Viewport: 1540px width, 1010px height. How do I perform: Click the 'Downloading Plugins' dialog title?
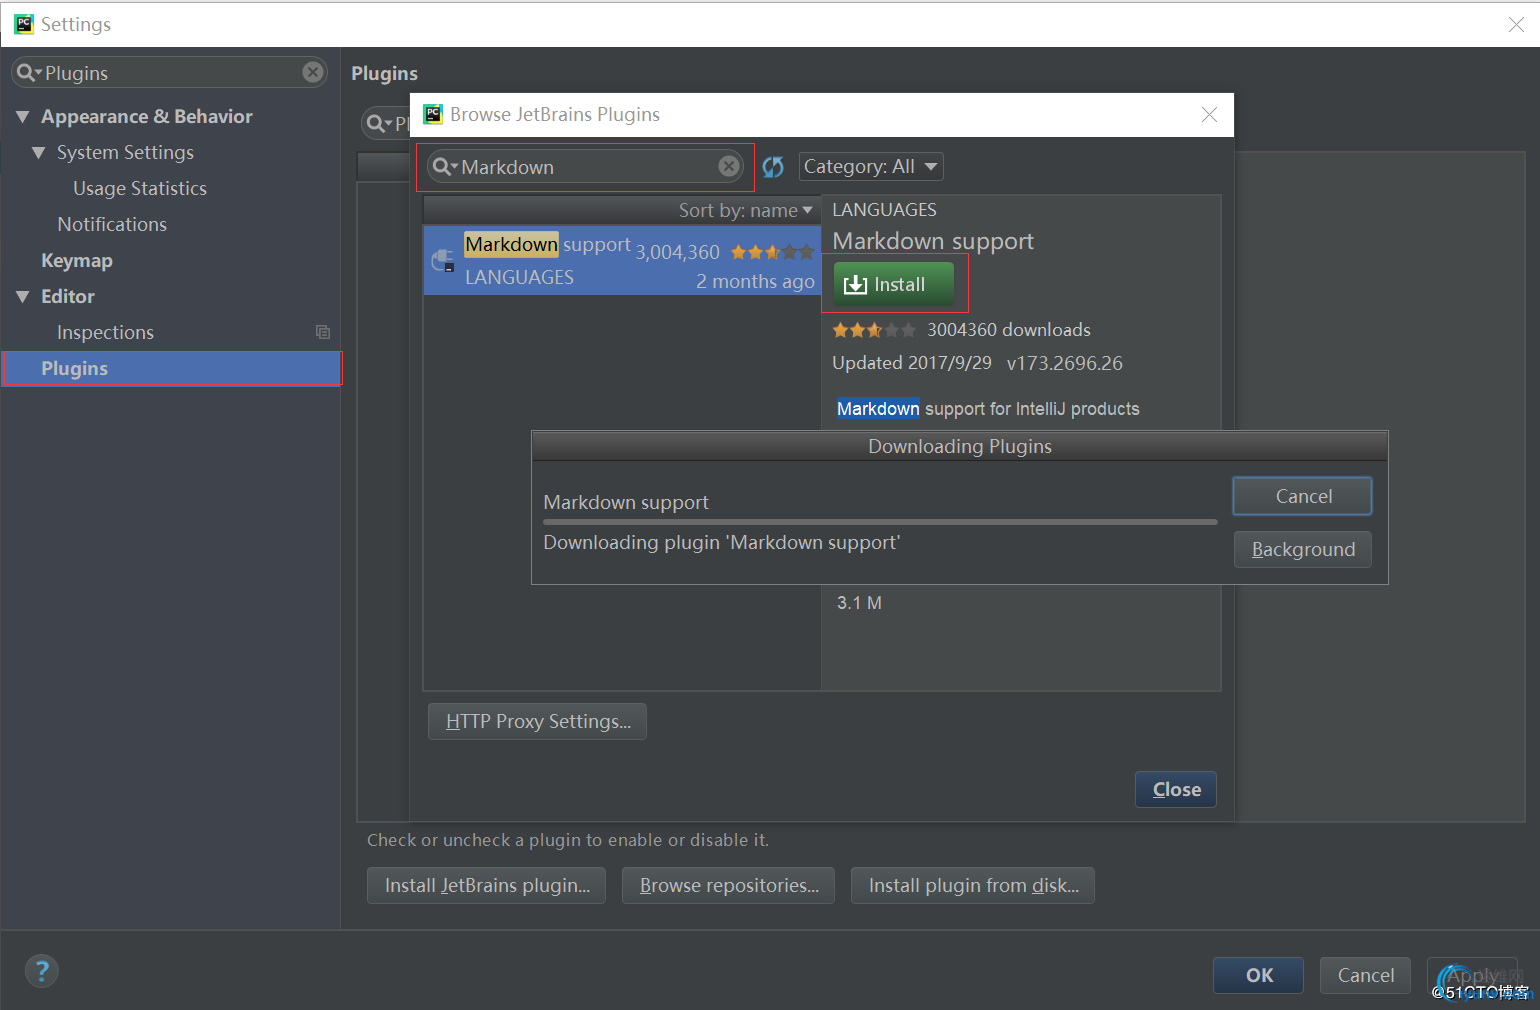[960, 446]
